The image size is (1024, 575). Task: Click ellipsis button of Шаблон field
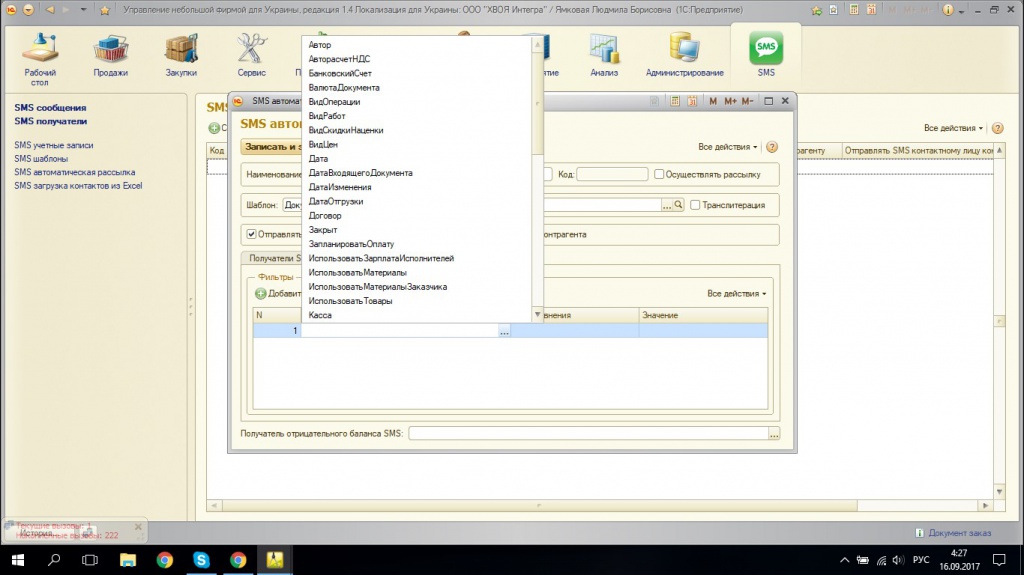click(667, 205)
